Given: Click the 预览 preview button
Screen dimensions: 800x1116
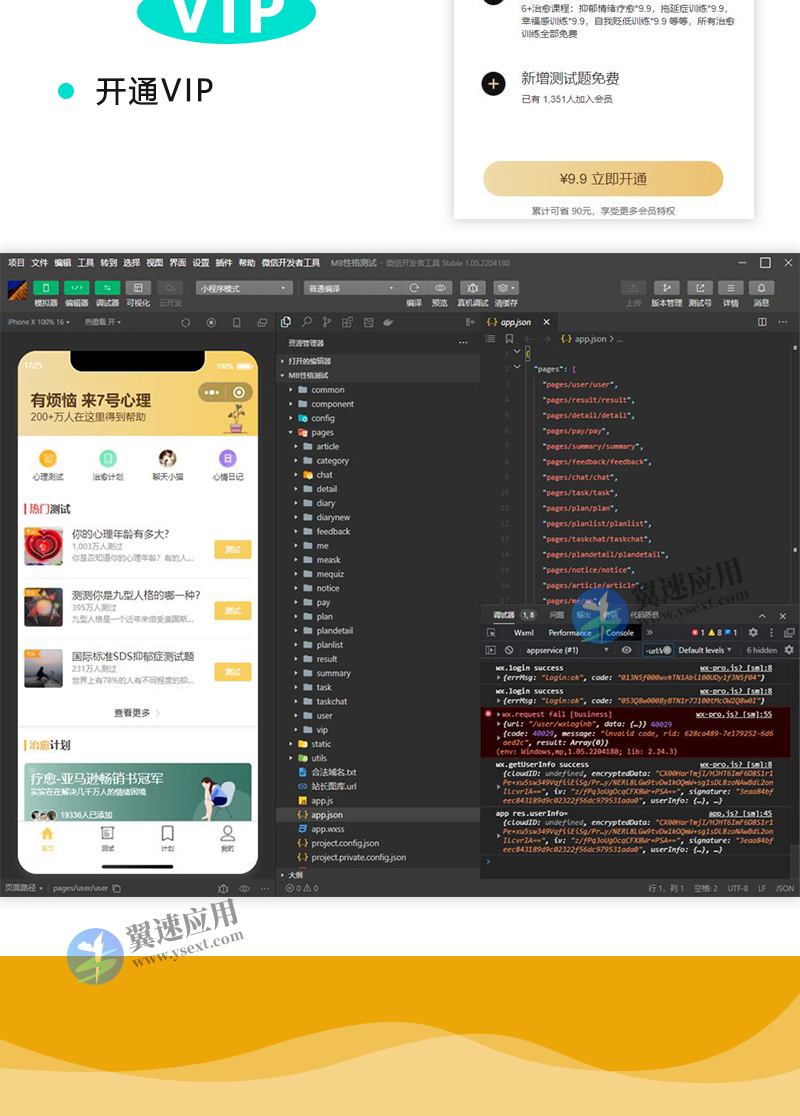Looking at the screenshot, I should [x=440, y=288].
